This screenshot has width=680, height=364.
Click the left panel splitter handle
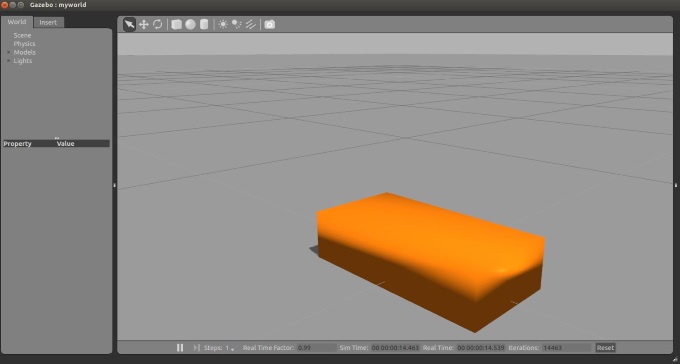click(114, 185)
